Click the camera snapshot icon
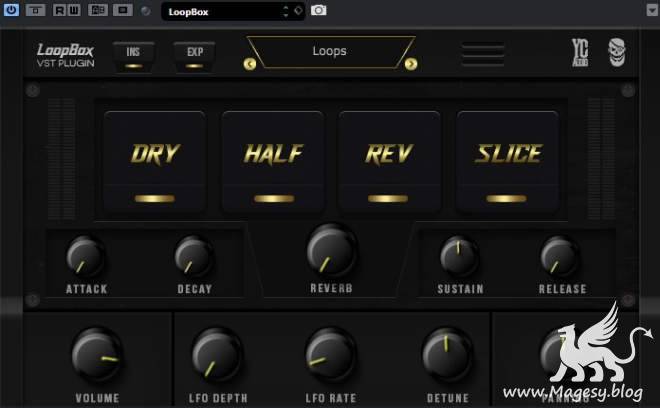 point(319,10)
